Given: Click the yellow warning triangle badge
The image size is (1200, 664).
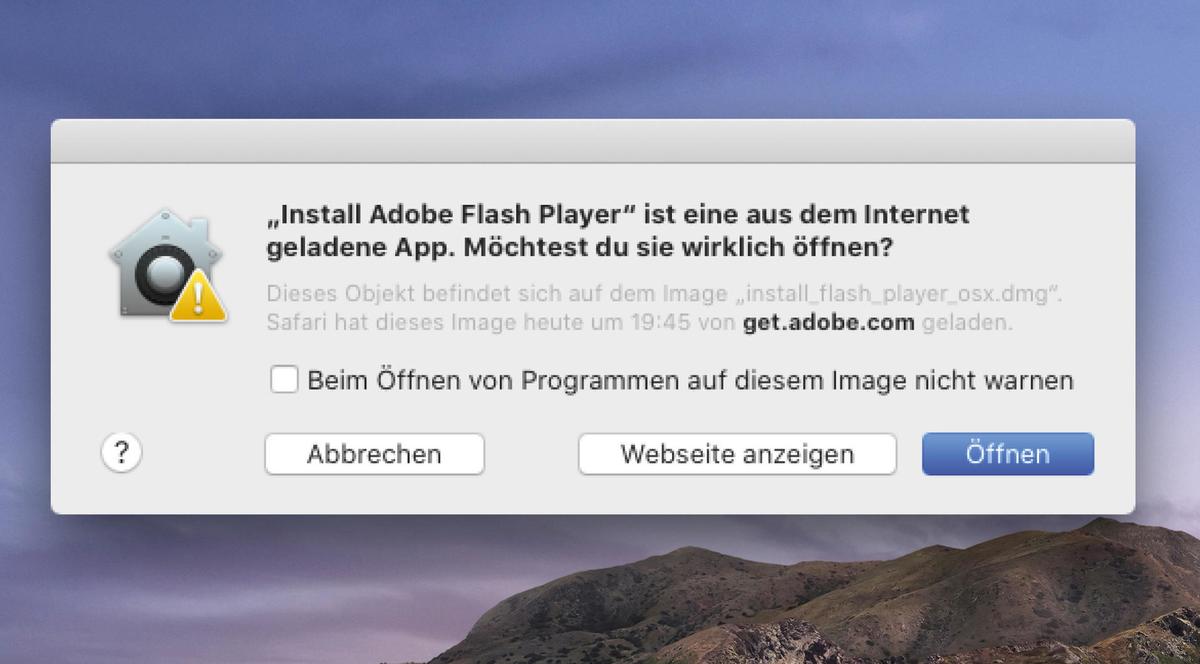Looking at the screenshot, I should [198, 295].
